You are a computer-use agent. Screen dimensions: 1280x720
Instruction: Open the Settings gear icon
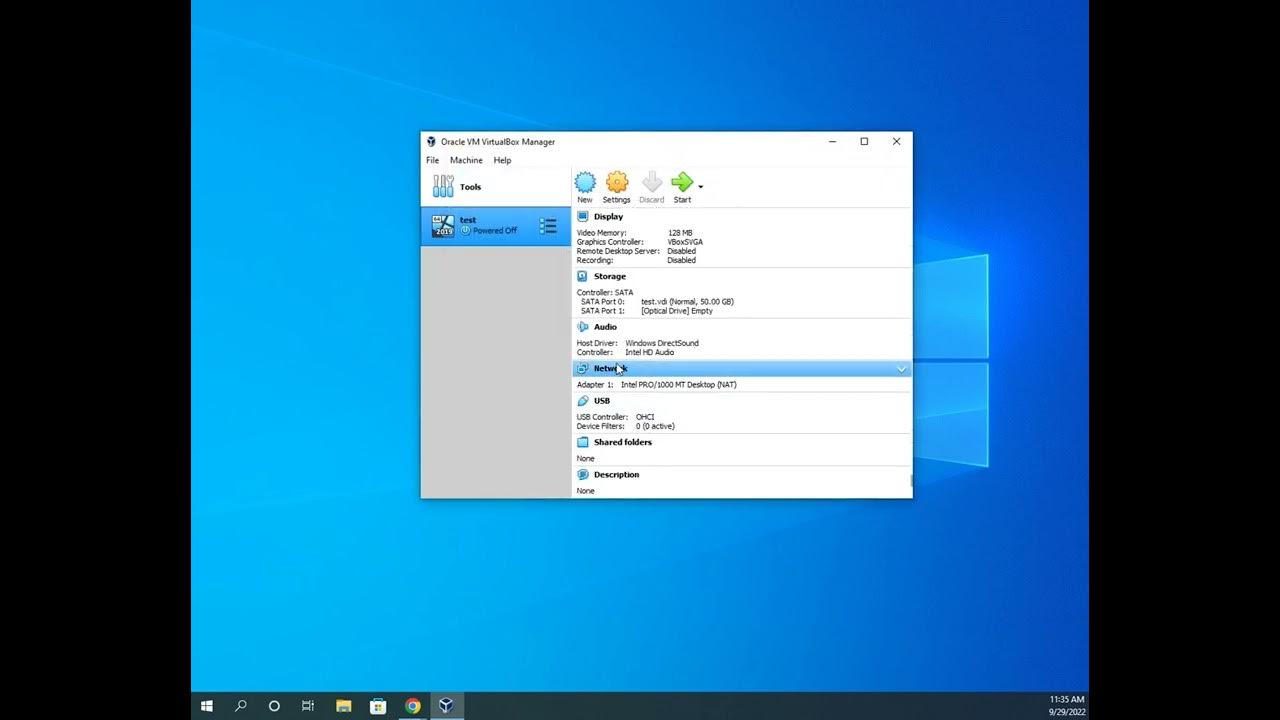click(617, 182)
